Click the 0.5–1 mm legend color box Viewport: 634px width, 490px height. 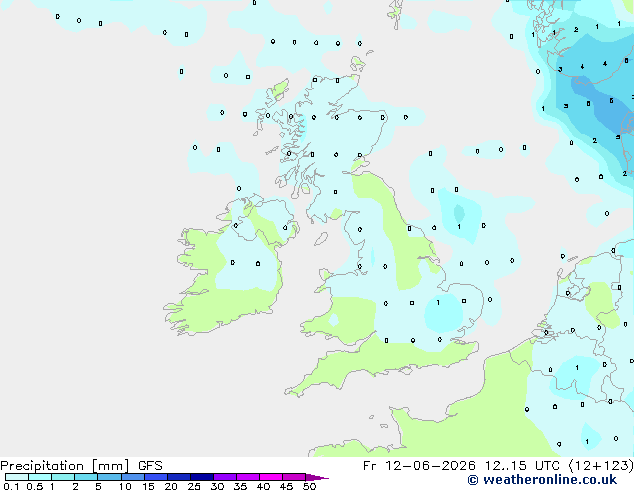coord(40,477)
